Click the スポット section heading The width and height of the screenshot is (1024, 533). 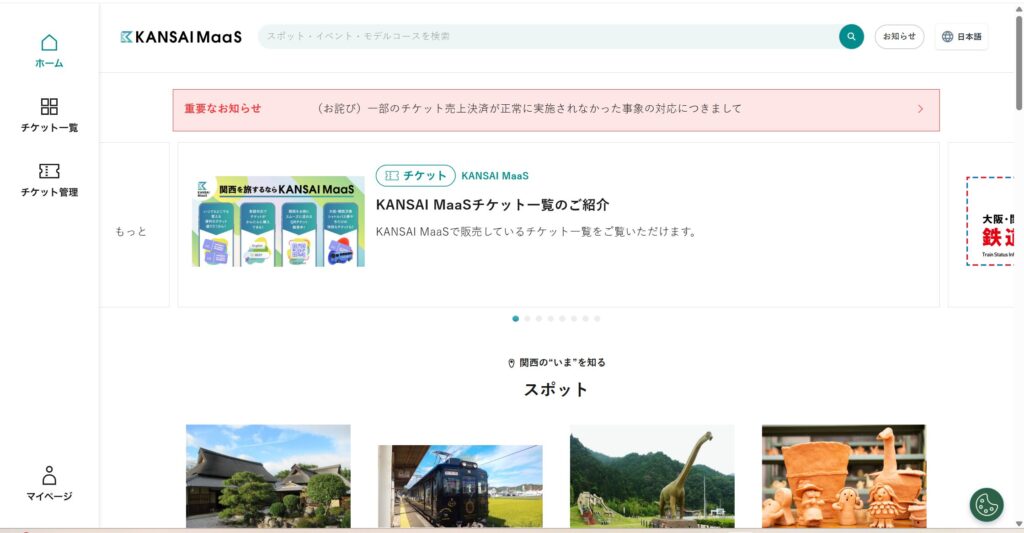556,390
